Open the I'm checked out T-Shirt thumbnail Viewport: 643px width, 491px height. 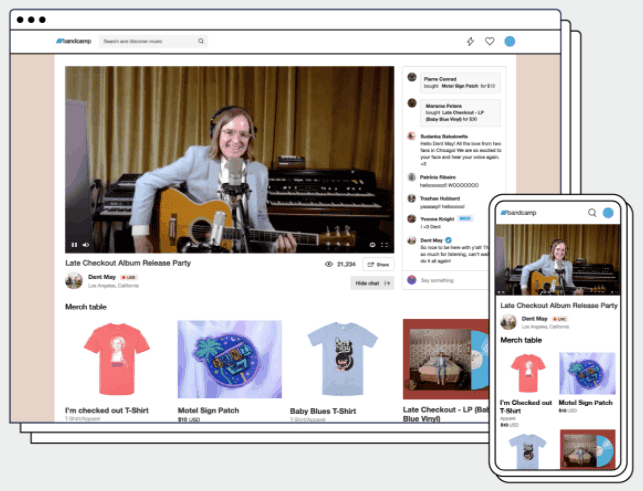[x=116, y=359]
